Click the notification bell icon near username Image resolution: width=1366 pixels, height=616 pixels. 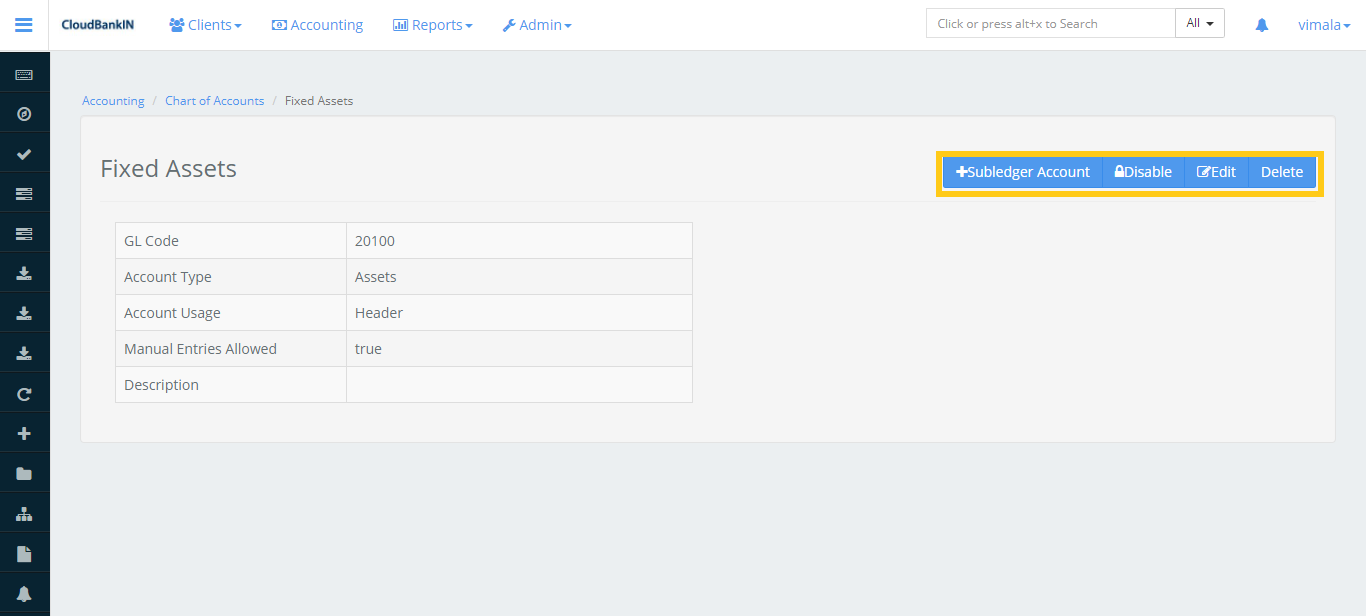click(1261, 24)
